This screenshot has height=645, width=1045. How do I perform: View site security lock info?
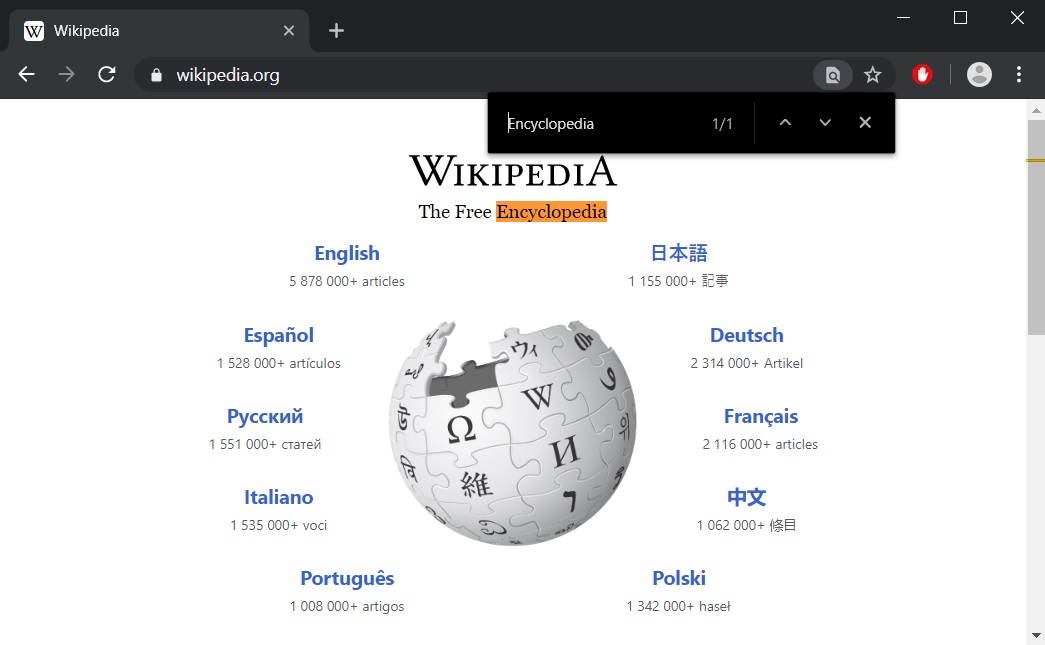click(x=156, y=75)
